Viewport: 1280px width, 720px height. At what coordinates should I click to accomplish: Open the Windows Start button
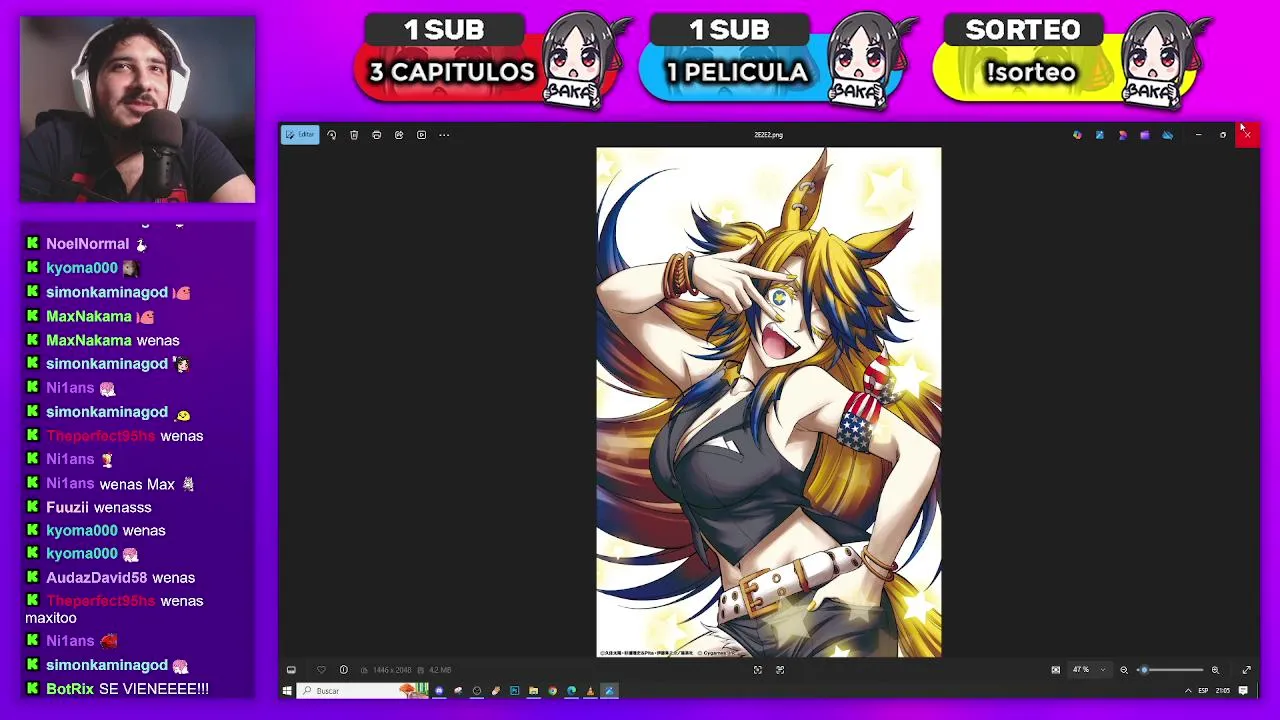point(287,691)
